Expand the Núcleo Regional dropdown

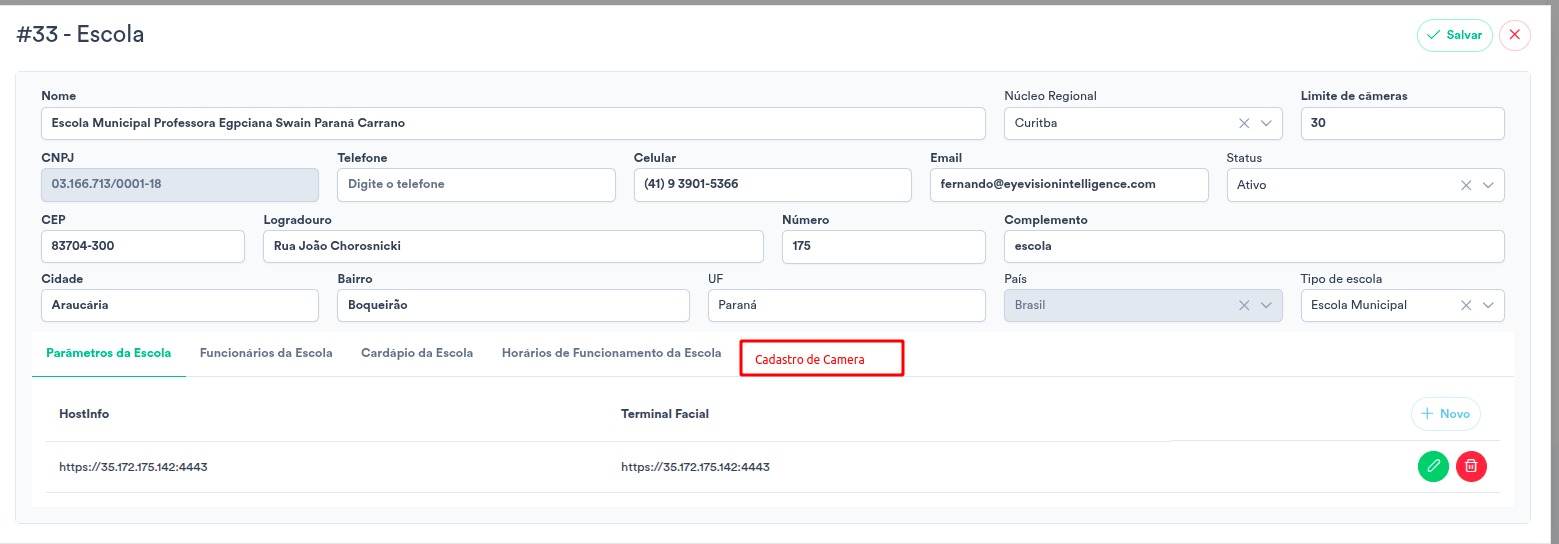click(1267, 123)
